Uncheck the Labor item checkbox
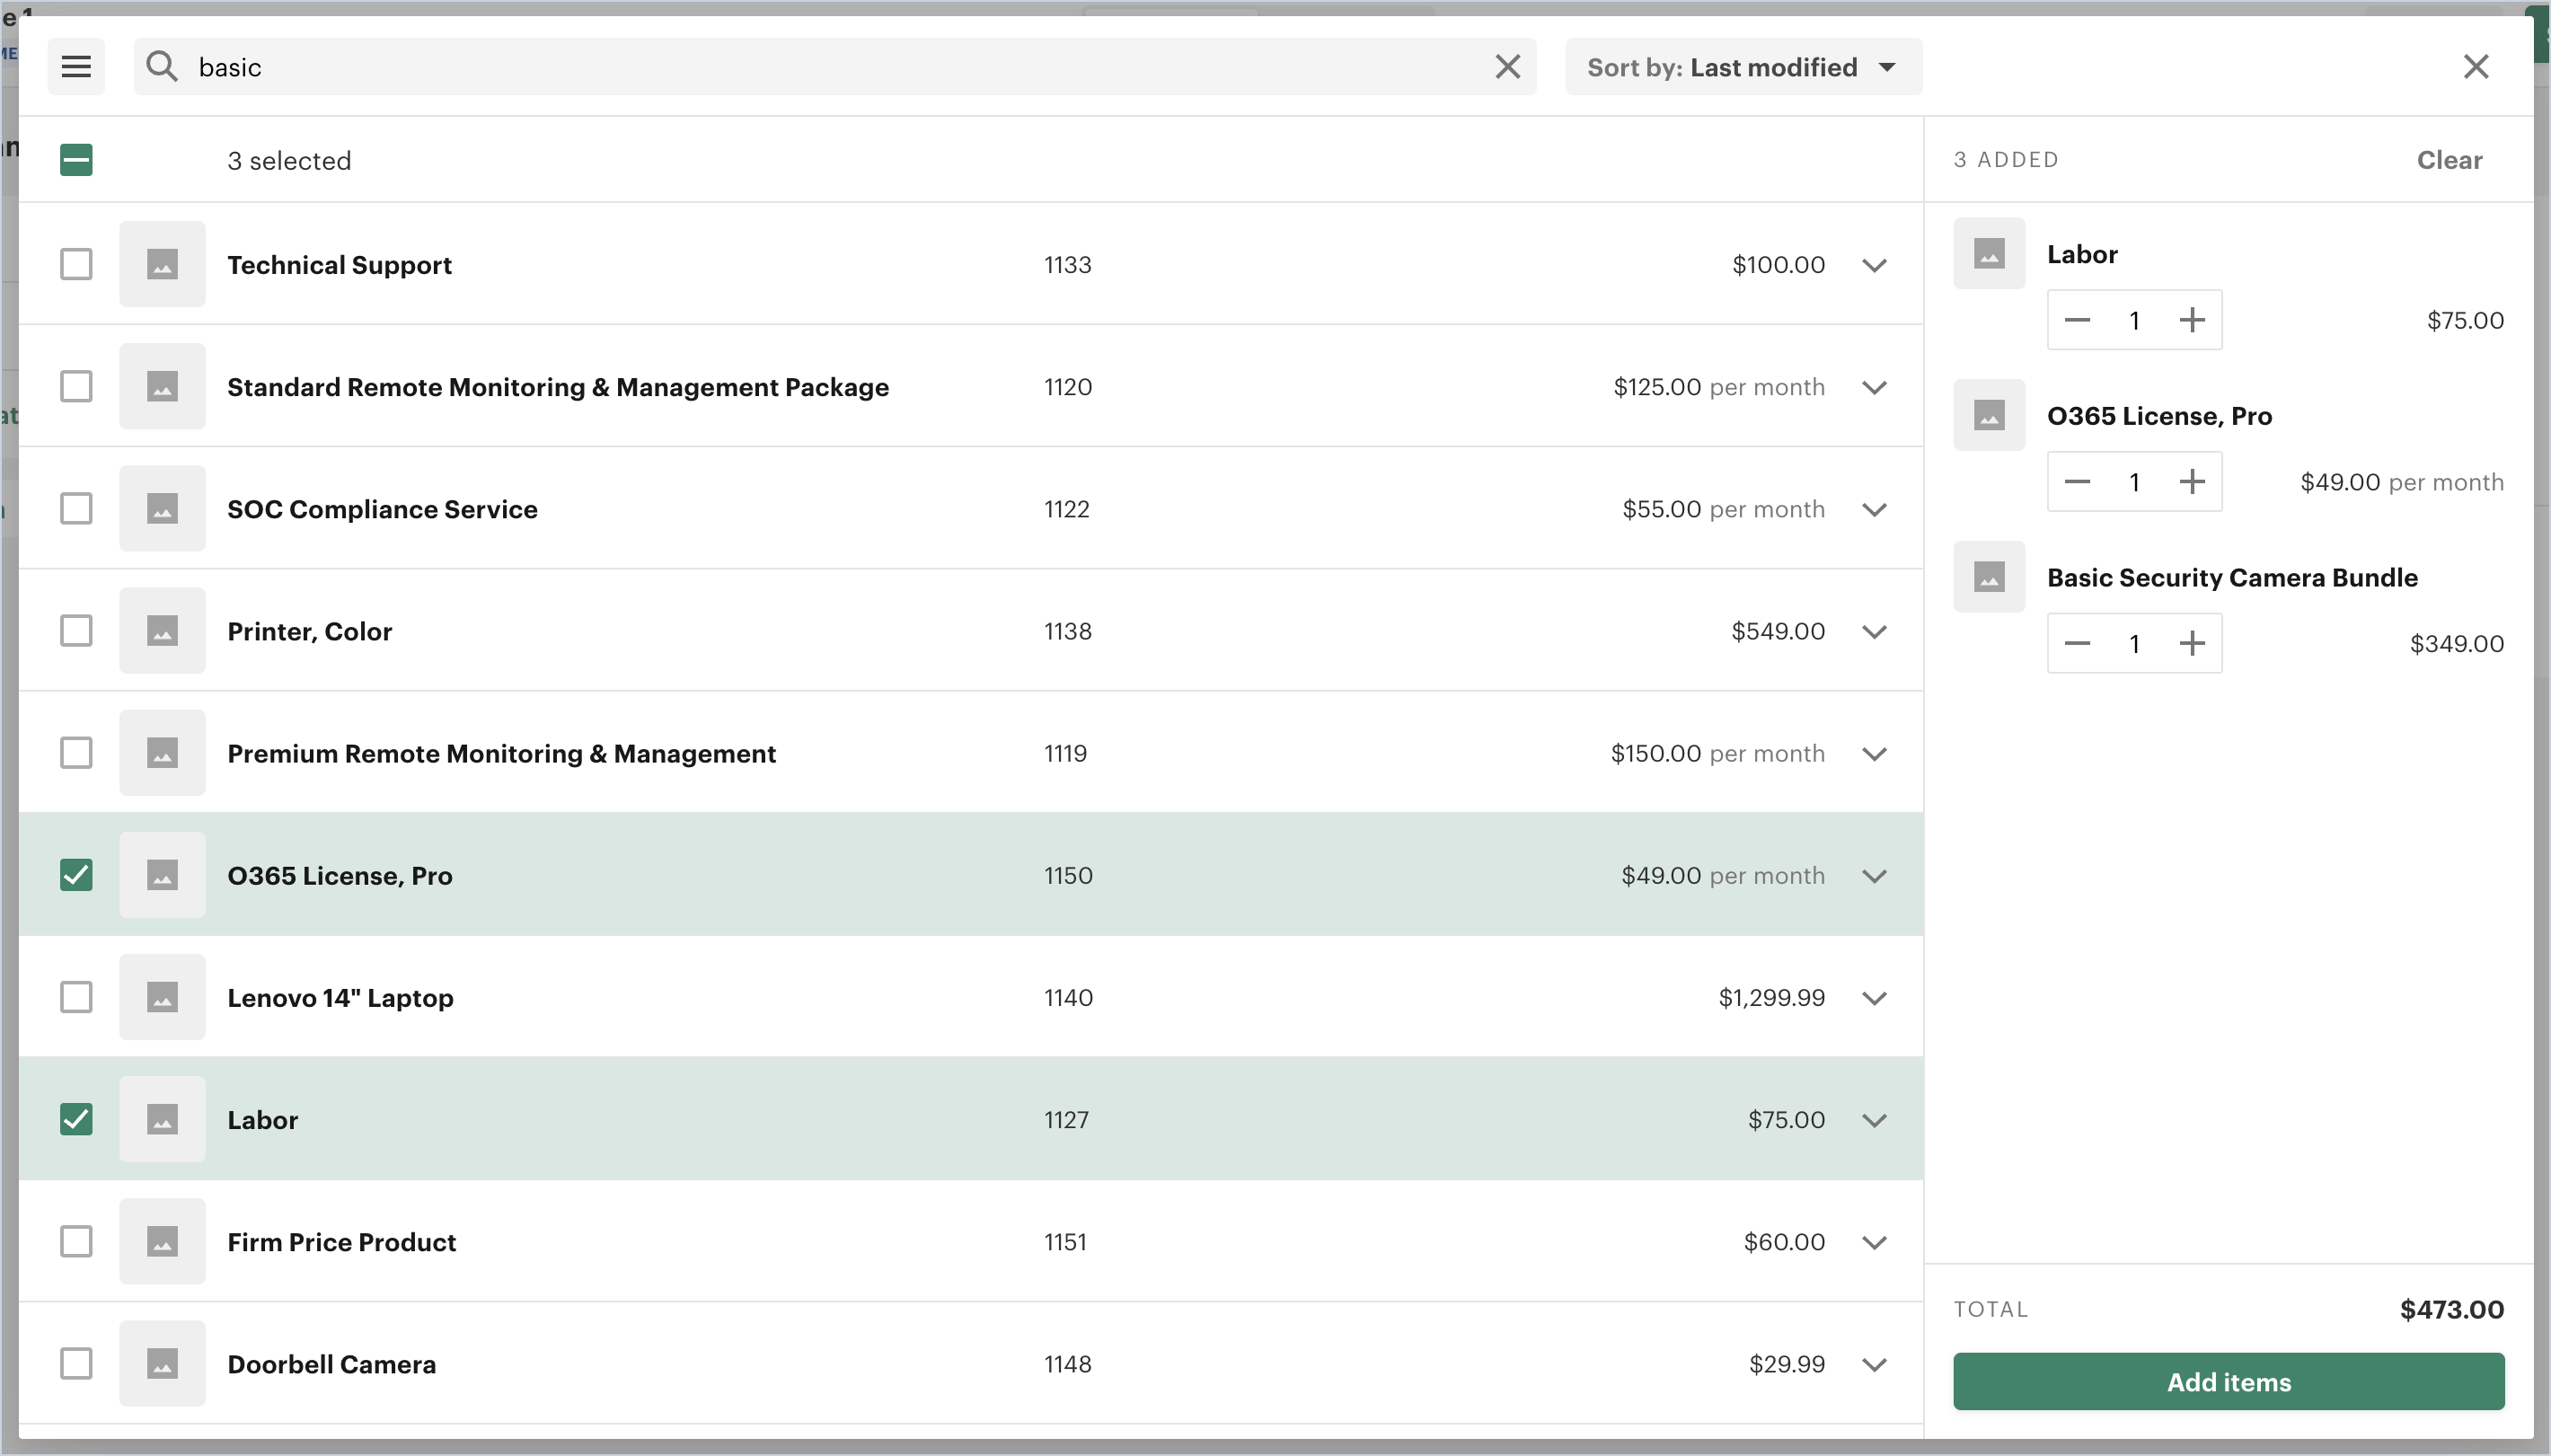This screenshot has height=1456, width=2551. [76, 1119]
